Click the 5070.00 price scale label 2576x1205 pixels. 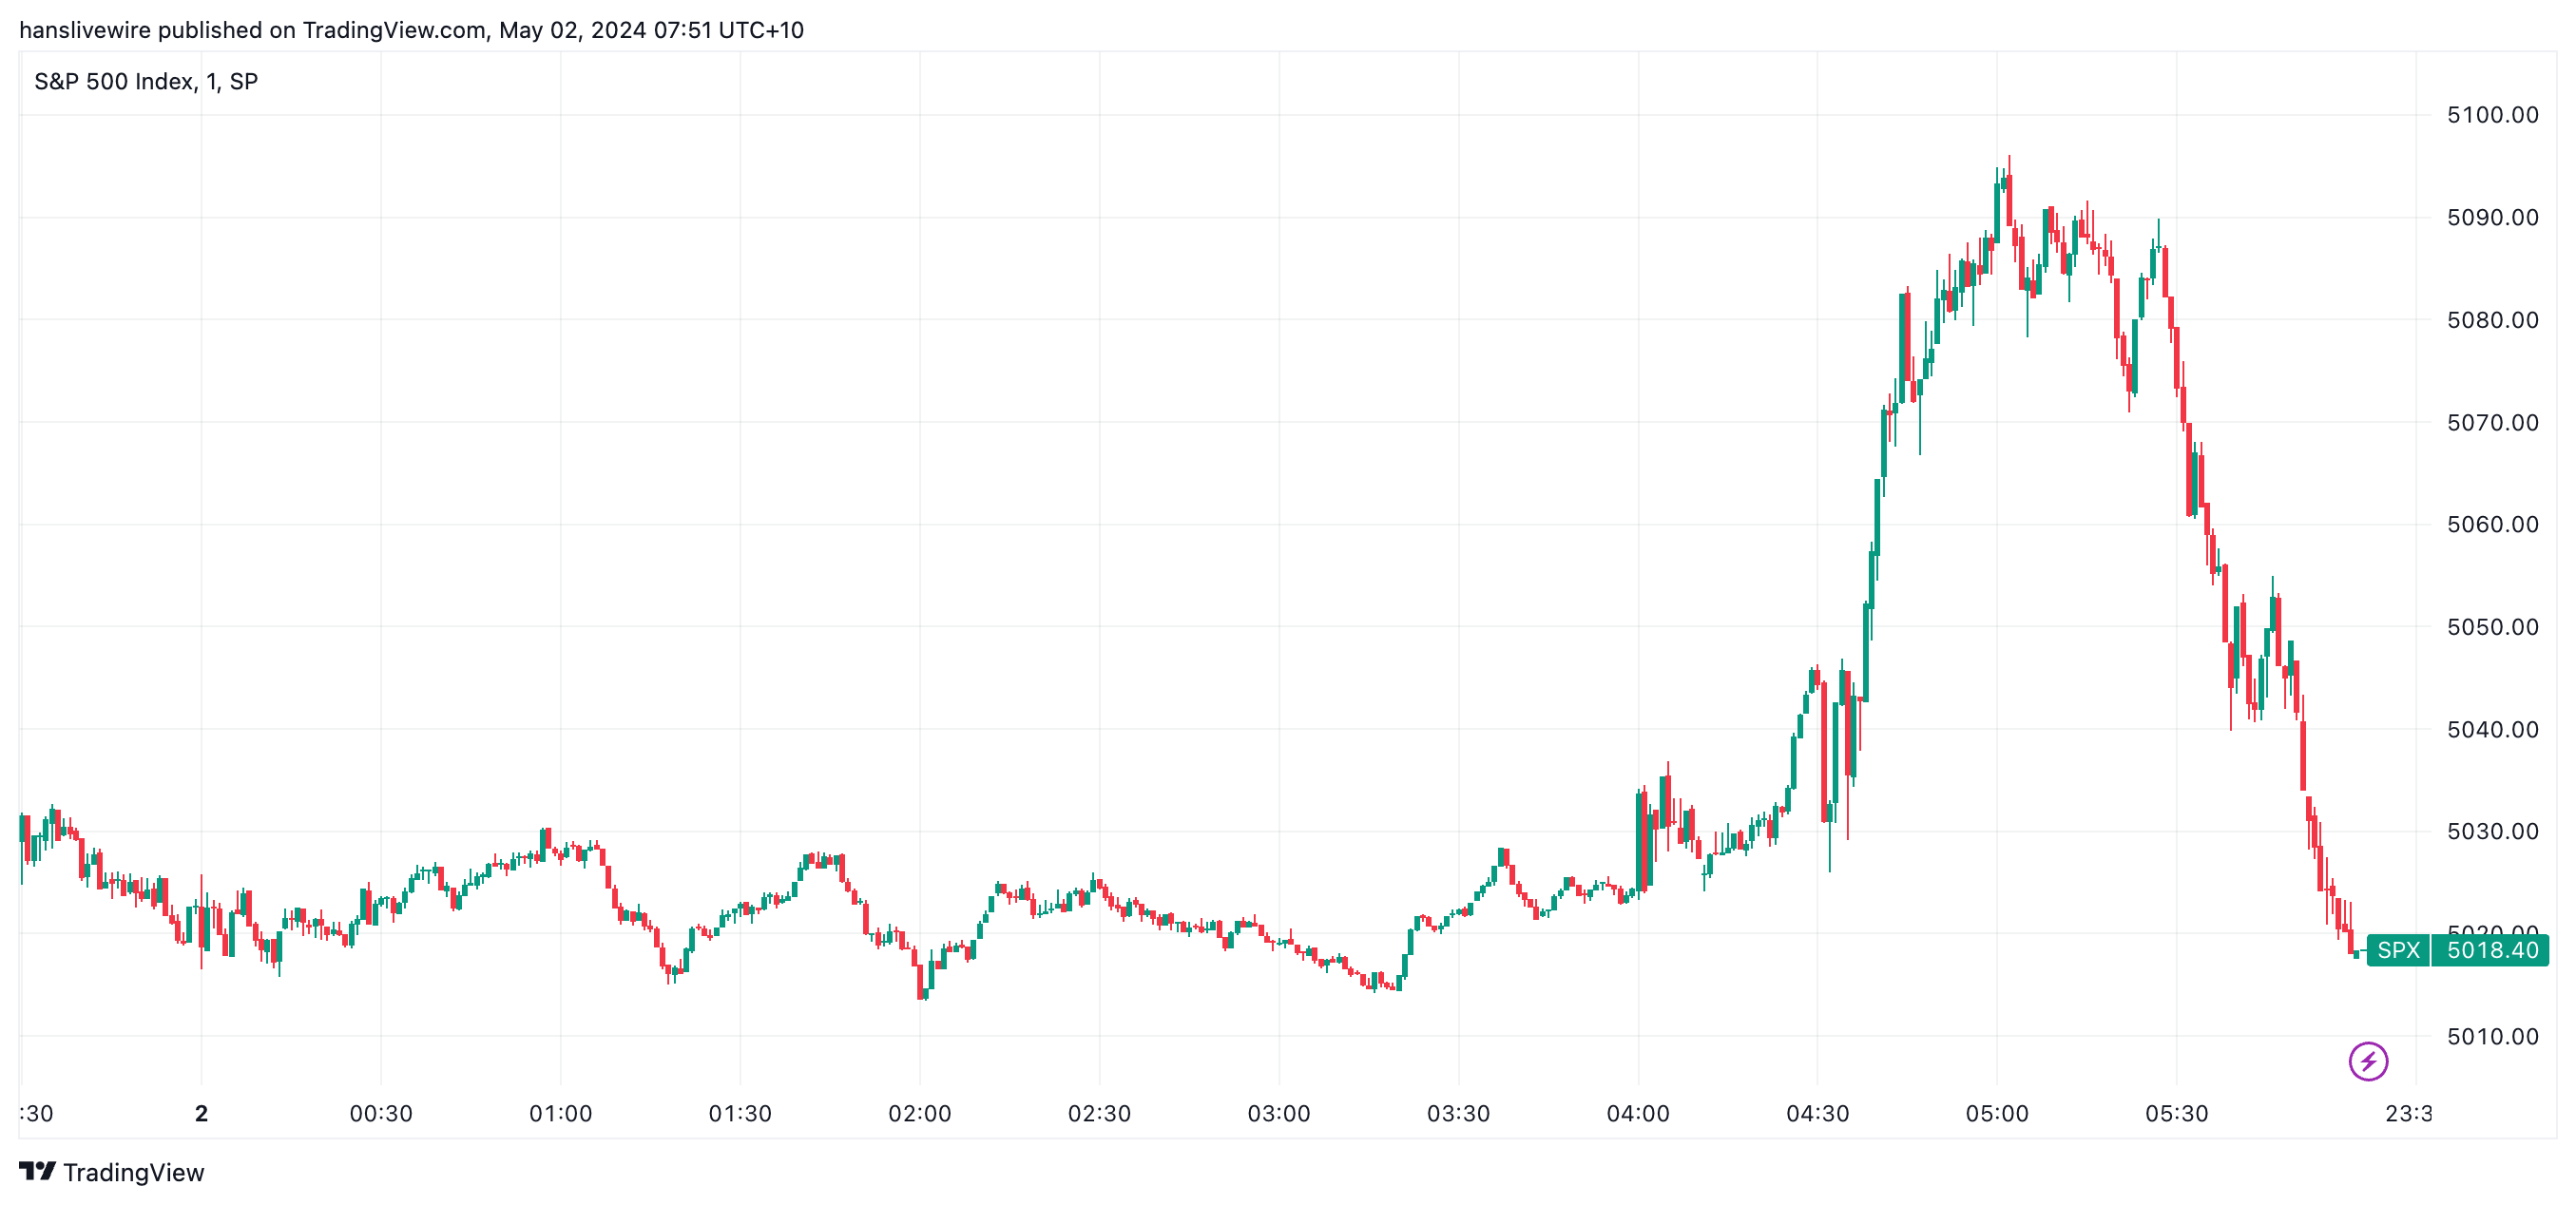click(x=2492, y=422)
